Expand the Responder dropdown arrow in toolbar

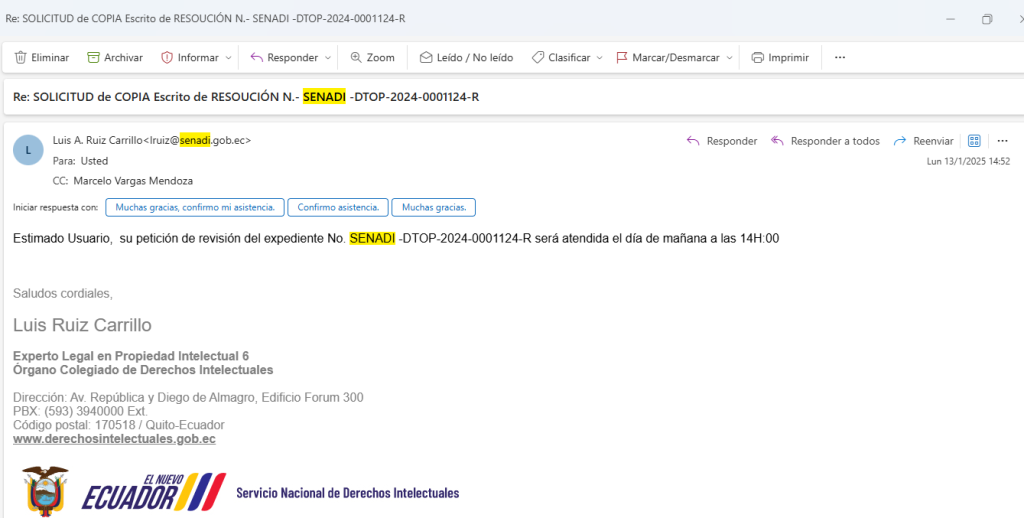328,58
